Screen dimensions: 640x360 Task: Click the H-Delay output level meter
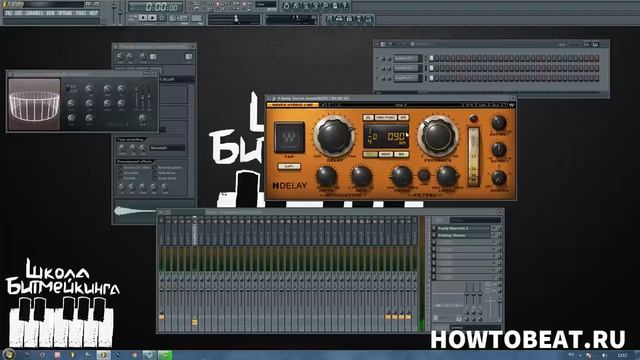pyautogui.click(x=473, y=157)
